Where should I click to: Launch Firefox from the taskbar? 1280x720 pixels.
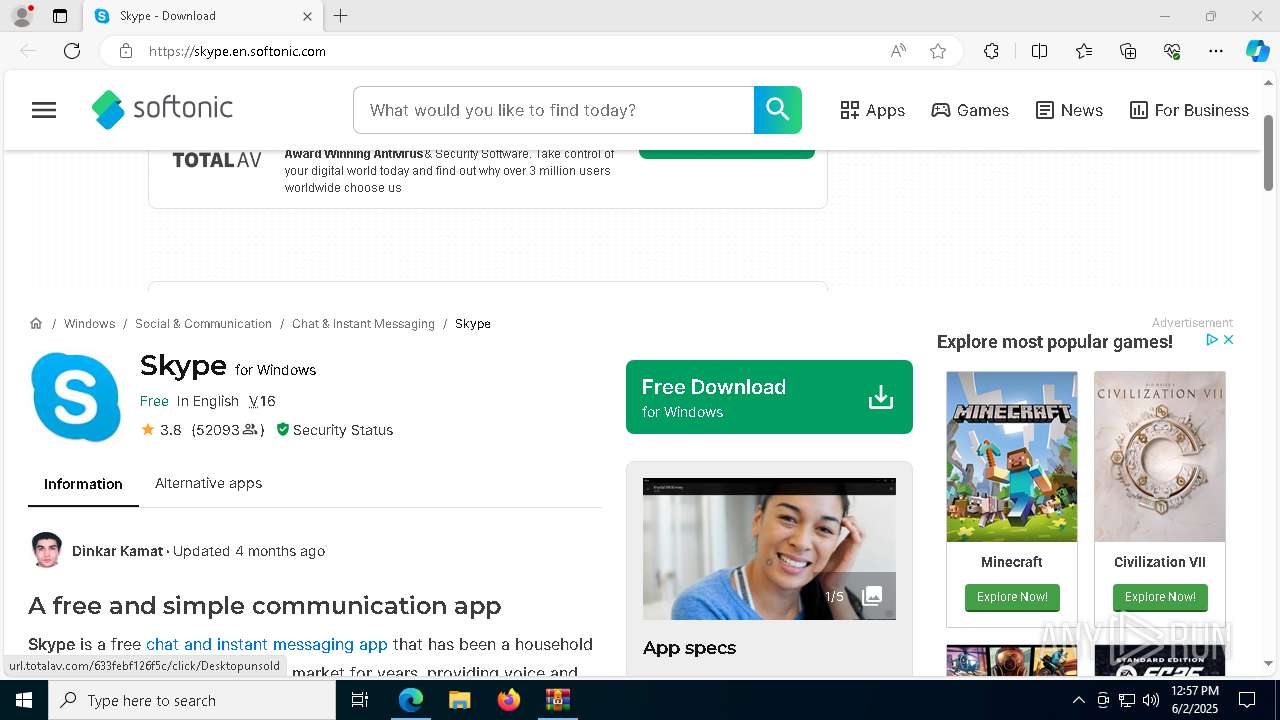509,700
